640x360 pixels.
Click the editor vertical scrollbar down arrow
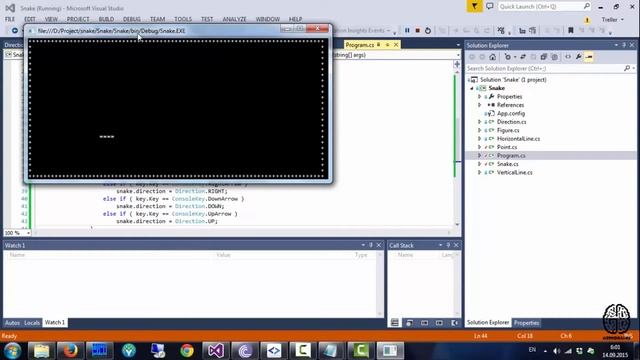457,224
